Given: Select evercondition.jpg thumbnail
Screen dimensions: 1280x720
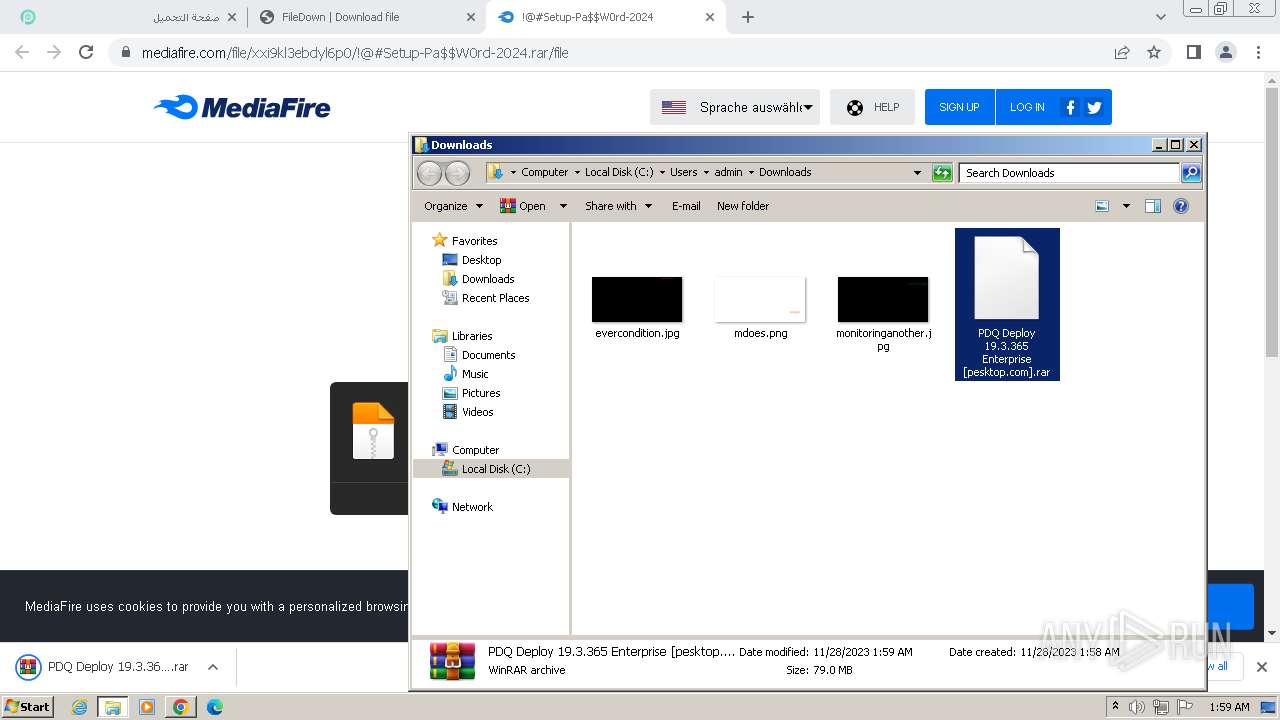Looking at the screenshot, I should tap(637, 300).
